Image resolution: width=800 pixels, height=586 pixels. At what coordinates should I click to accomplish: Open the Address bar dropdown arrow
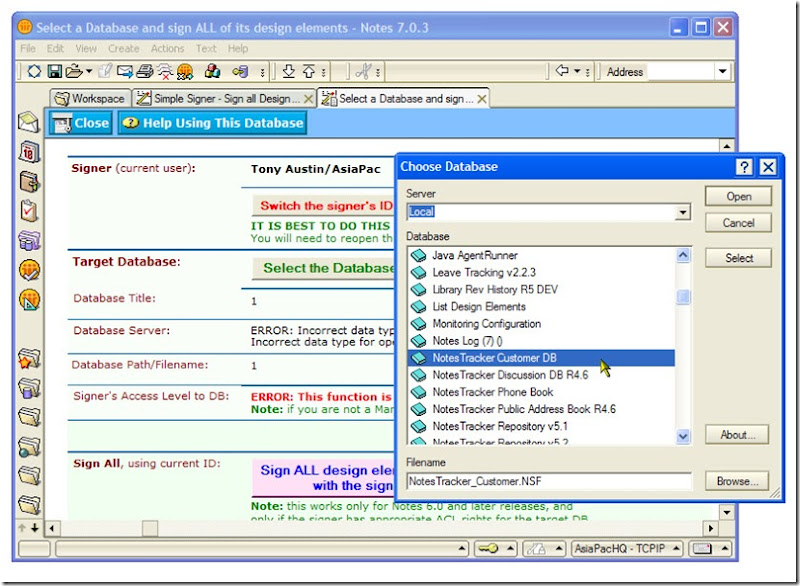722,72
